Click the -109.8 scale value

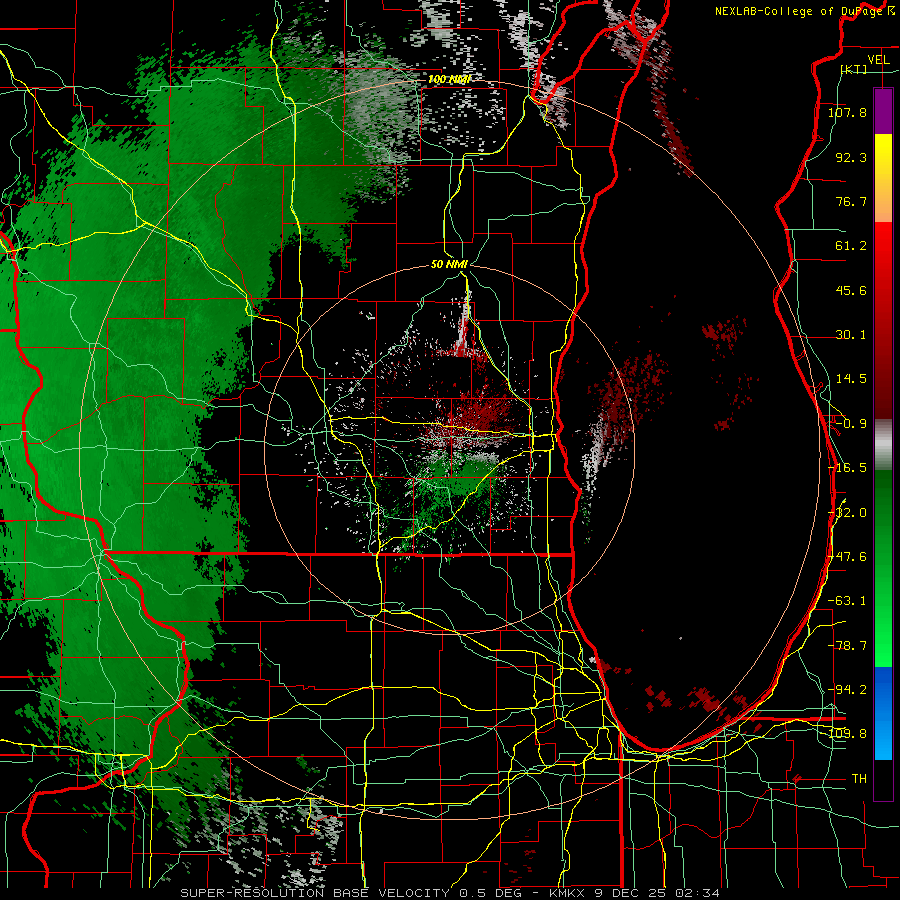[847, 734]
